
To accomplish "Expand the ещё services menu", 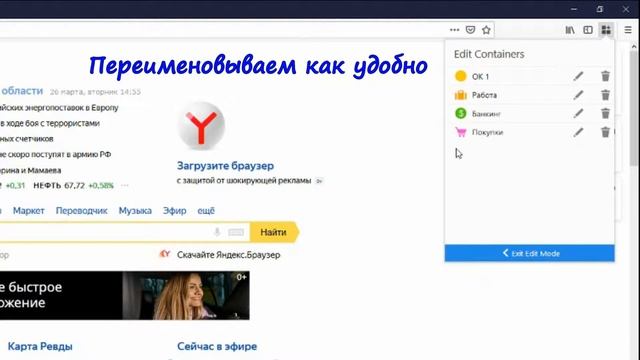I will pos(206,211).
